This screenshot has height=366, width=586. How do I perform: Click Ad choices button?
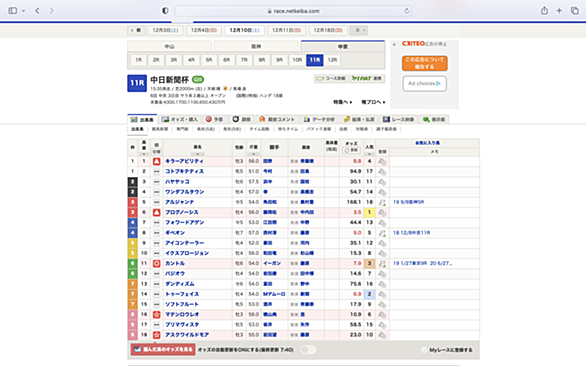click(x=425, y=83)
